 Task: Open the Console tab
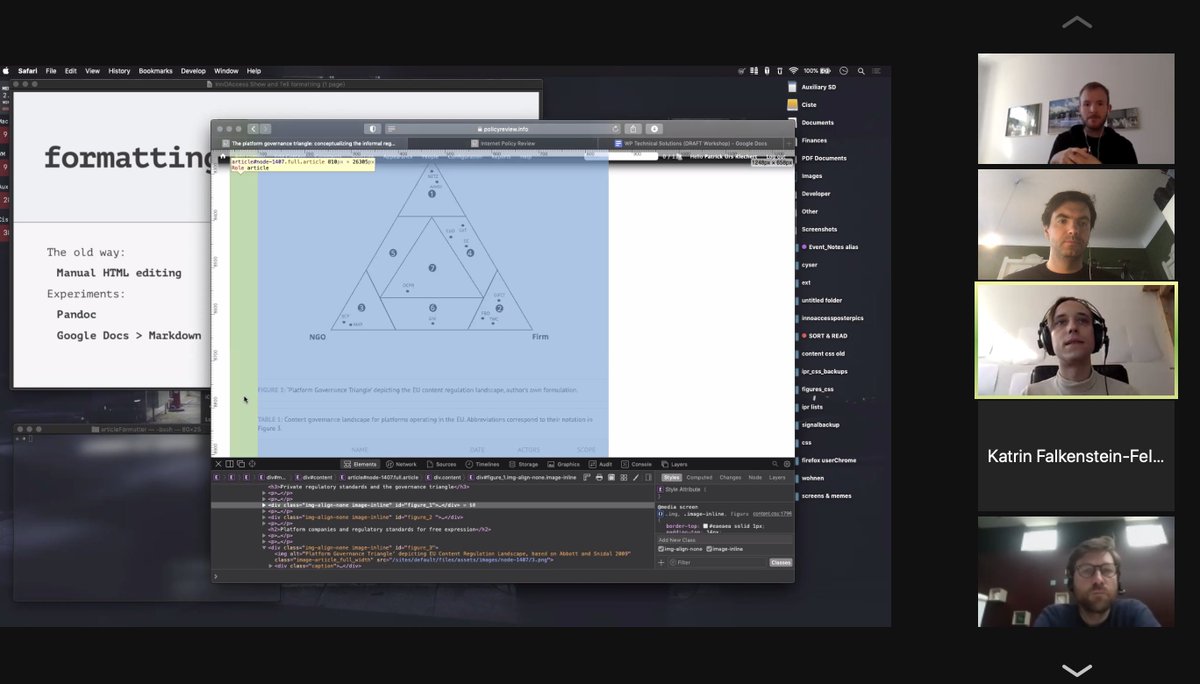click(636, 464)
